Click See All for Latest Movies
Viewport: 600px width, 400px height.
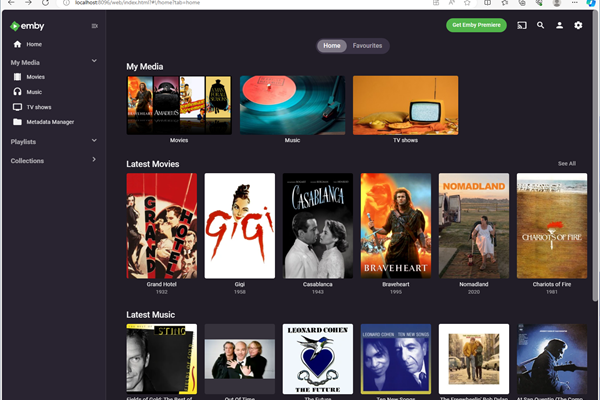(x=566, y=163)
